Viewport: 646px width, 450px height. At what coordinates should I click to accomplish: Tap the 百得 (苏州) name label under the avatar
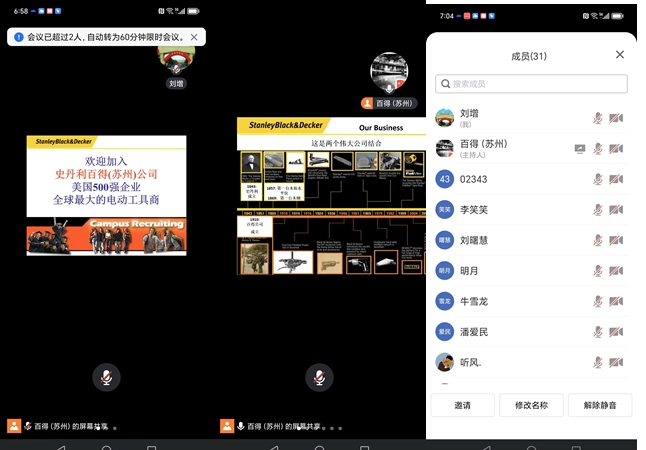(389, 103)
